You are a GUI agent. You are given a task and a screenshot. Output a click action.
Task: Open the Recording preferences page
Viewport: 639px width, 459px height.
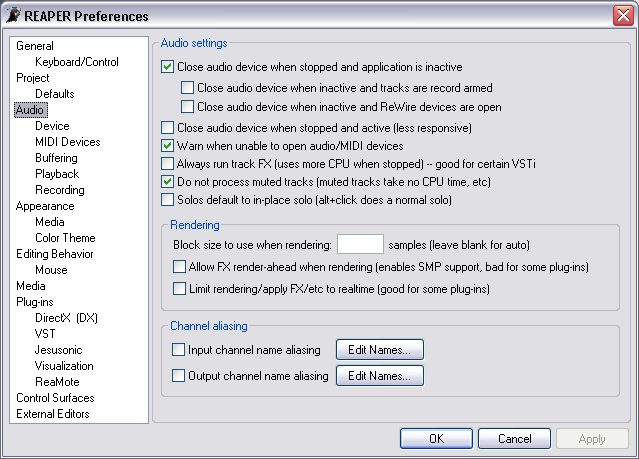60,190
